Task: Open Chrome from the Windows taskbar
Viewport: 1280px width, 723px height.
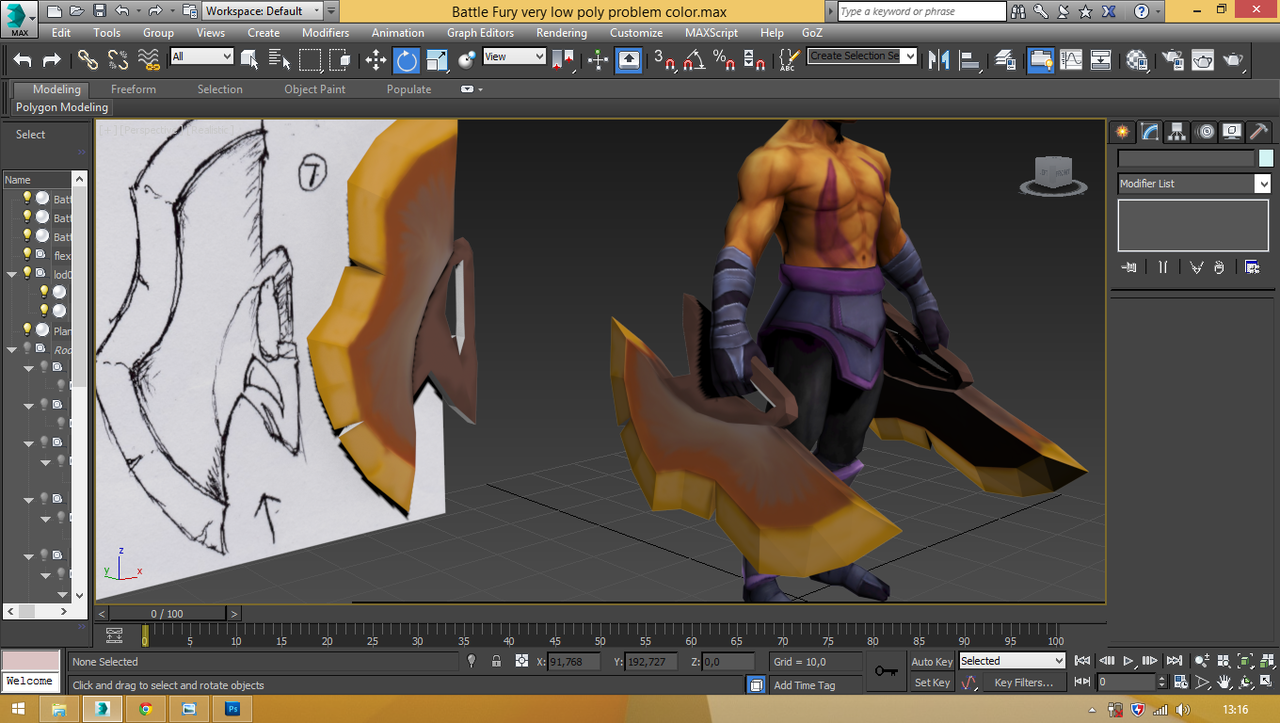Action: (x=146, y=709)
